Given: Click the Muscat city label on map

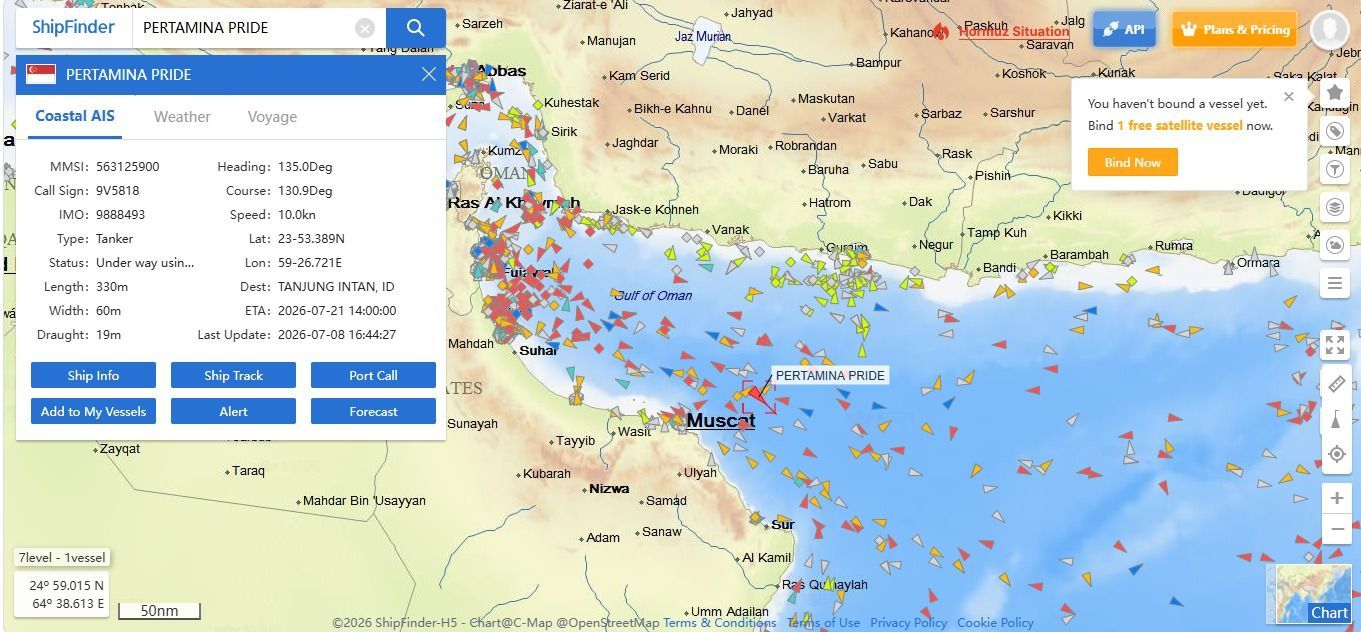Looking at the screenshot, I should [x=720, y=421].
